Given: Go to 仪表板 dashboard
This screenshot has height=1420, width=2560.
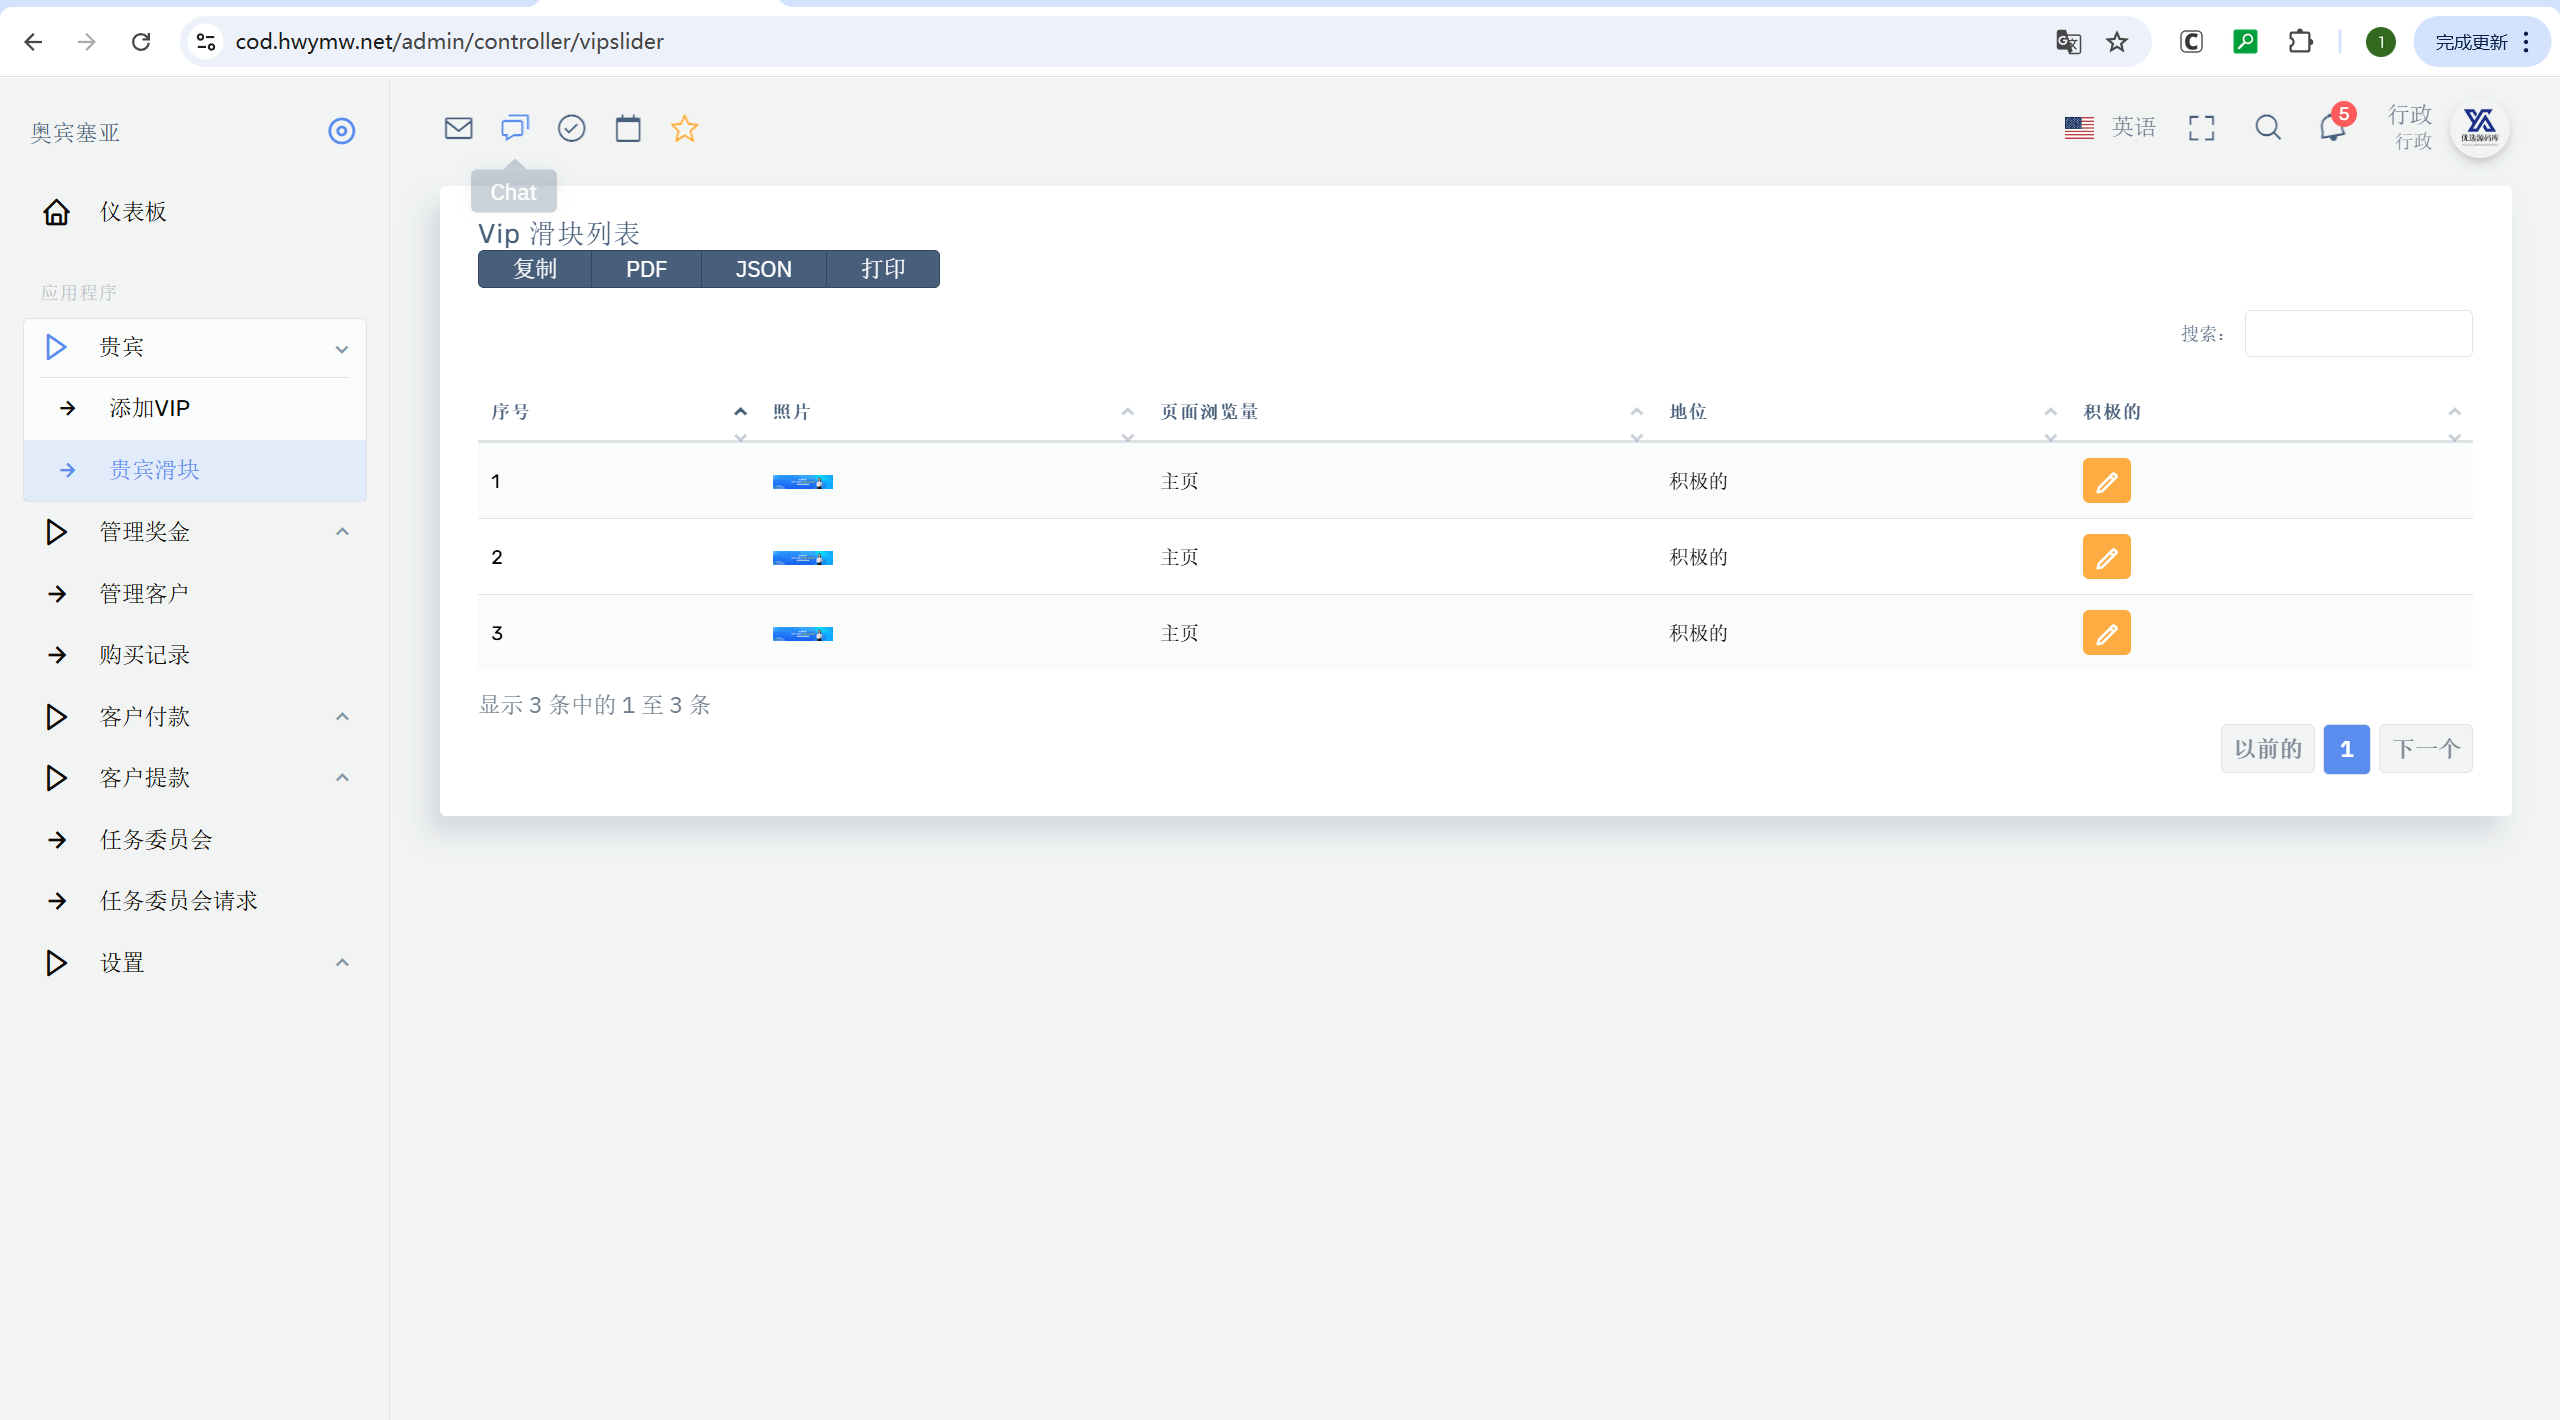Looking at the screenshot, I should (x=133, y=212).
